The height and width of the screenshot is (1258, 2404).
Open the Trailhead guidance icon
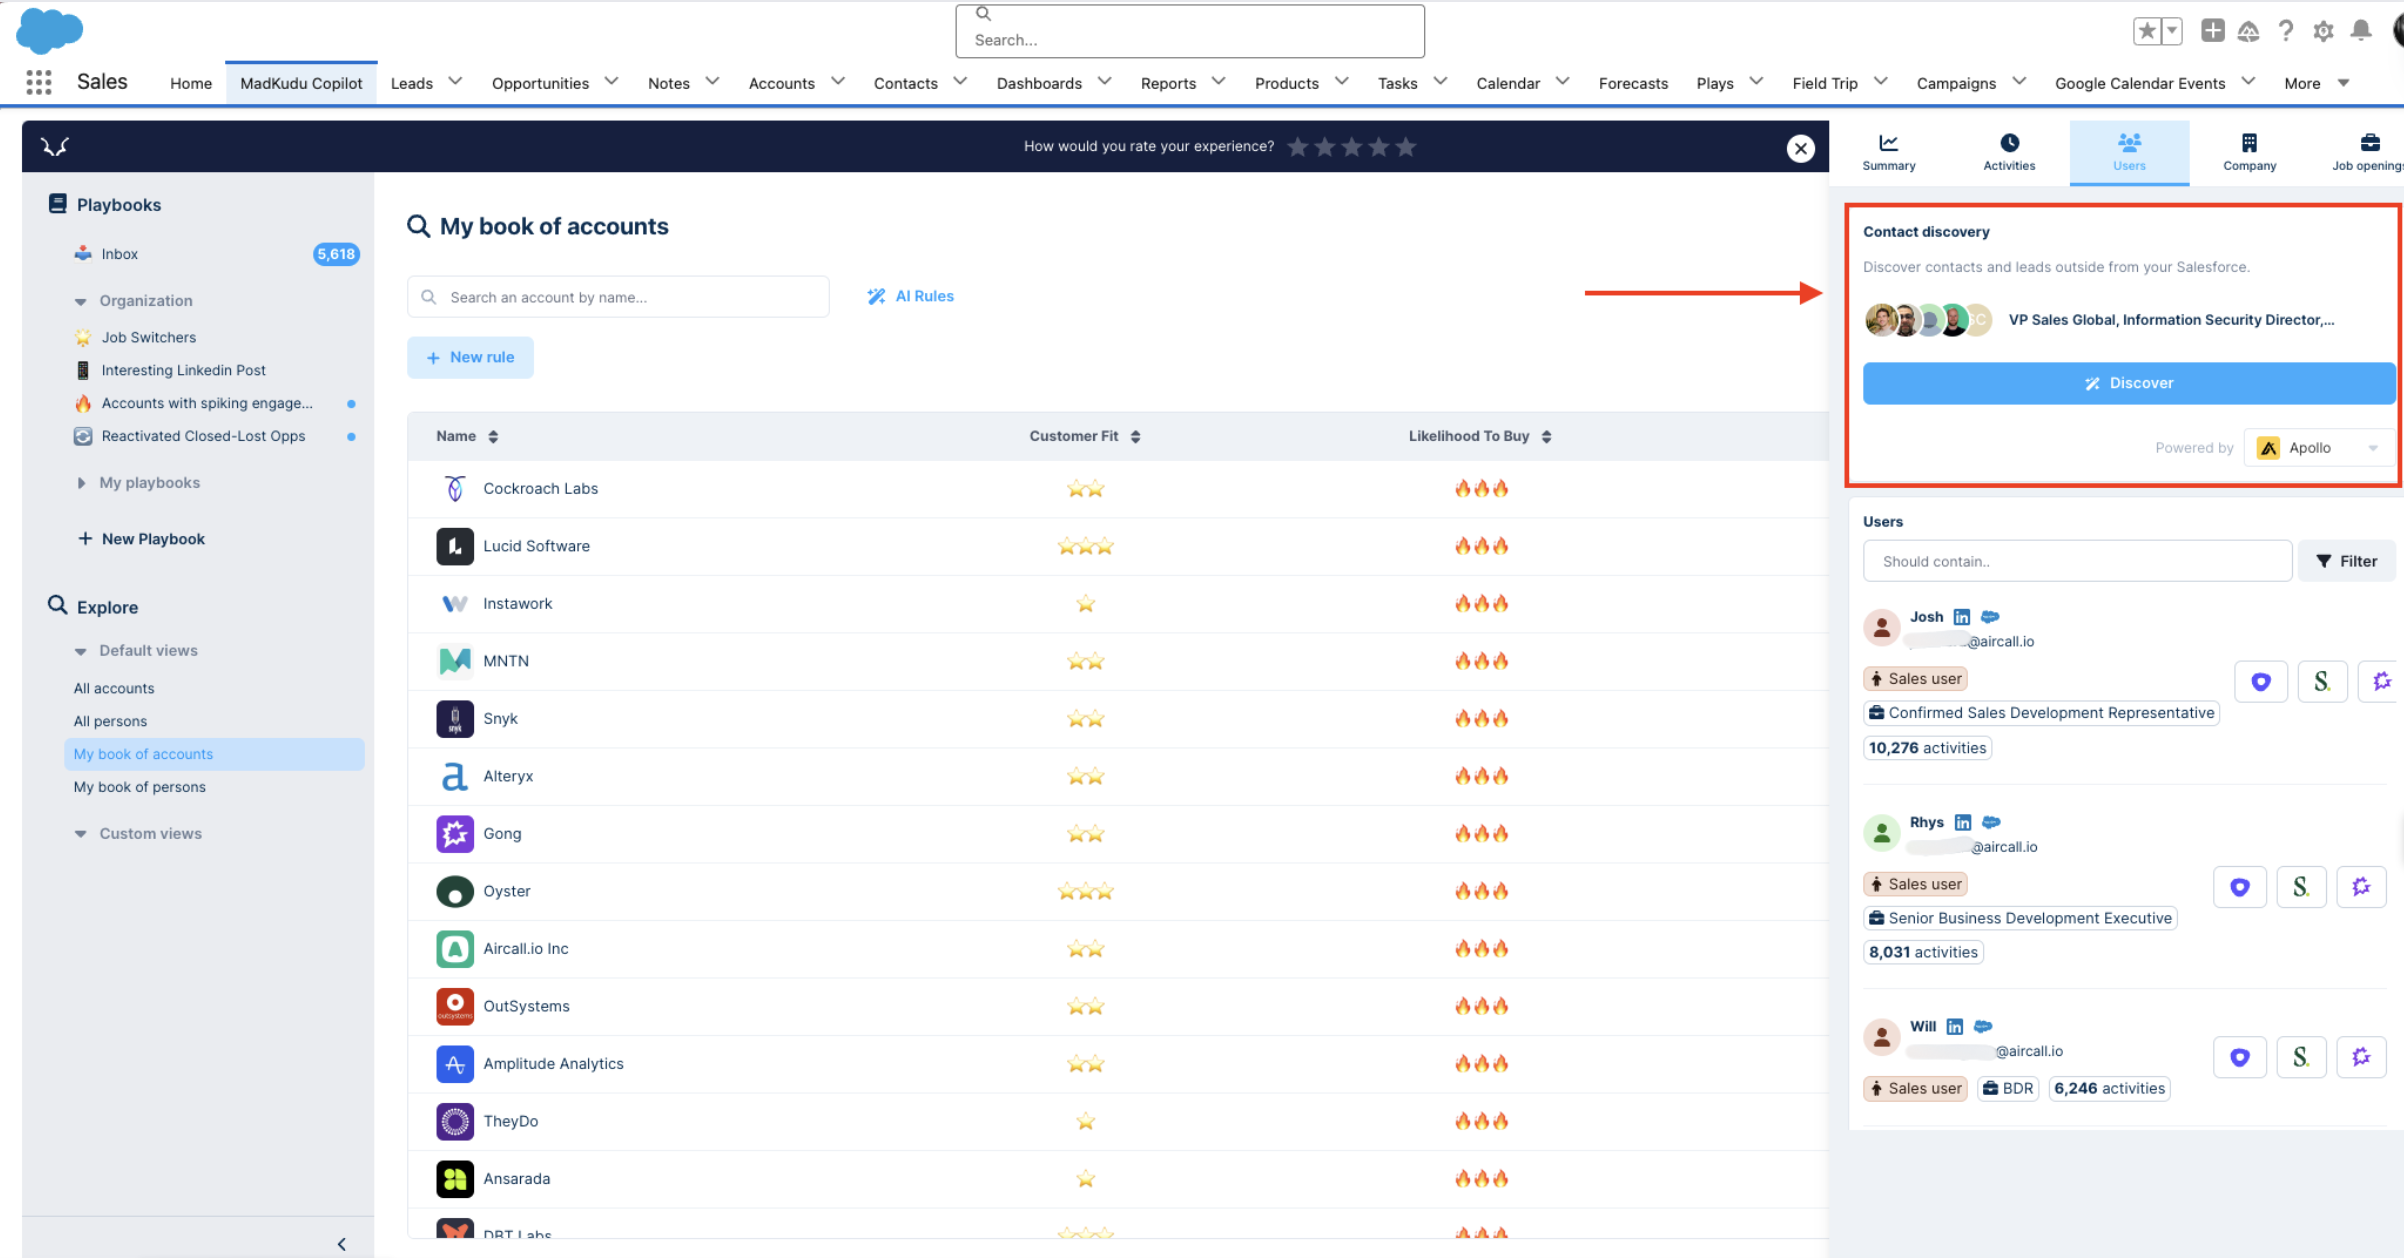2248,31
